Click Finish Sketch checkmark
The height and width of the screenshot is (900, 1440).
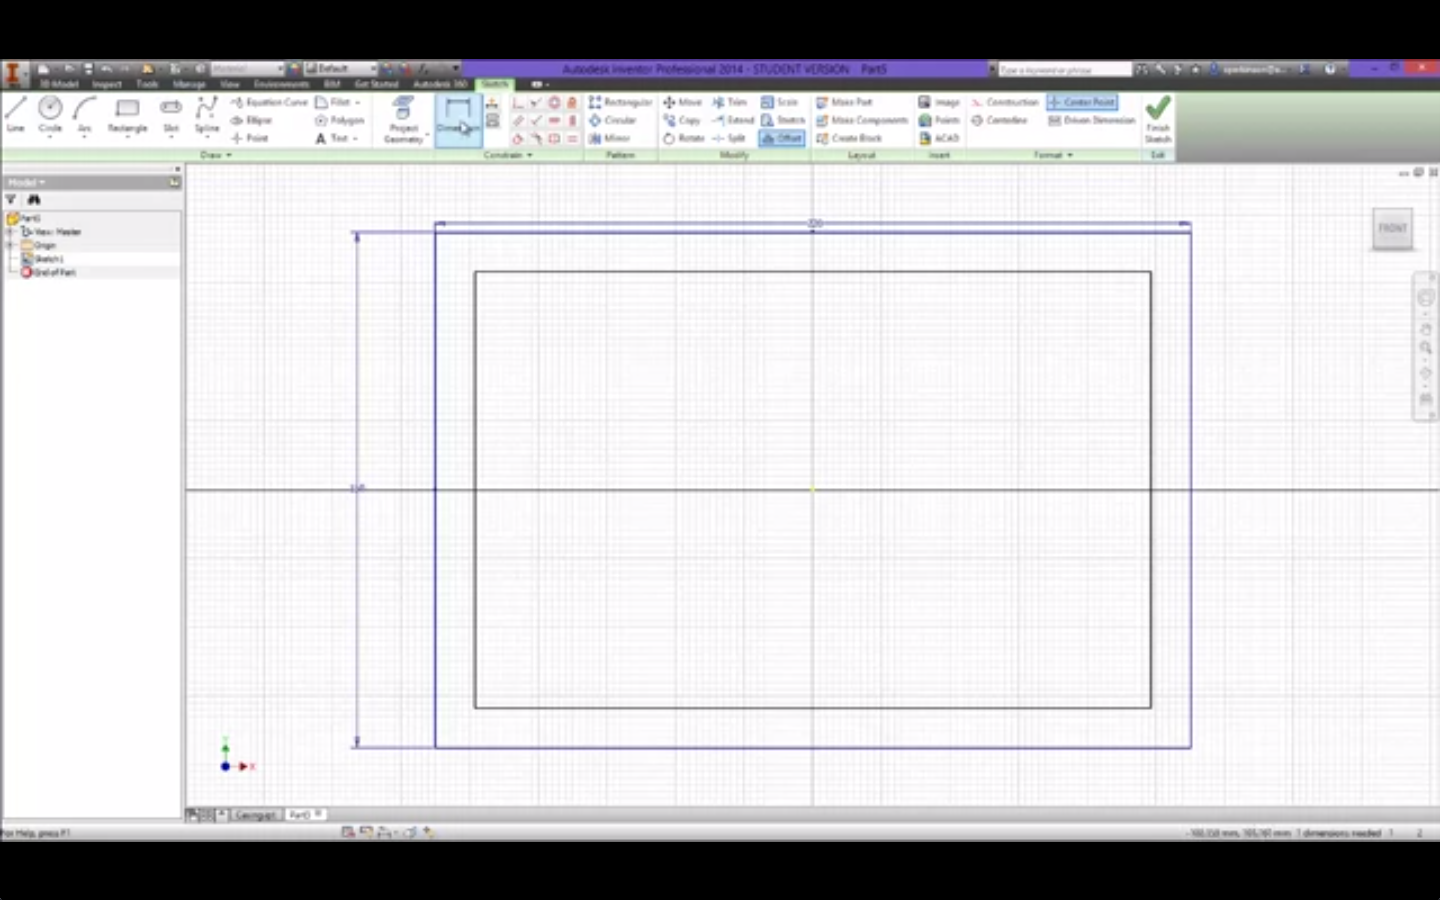1158,119
